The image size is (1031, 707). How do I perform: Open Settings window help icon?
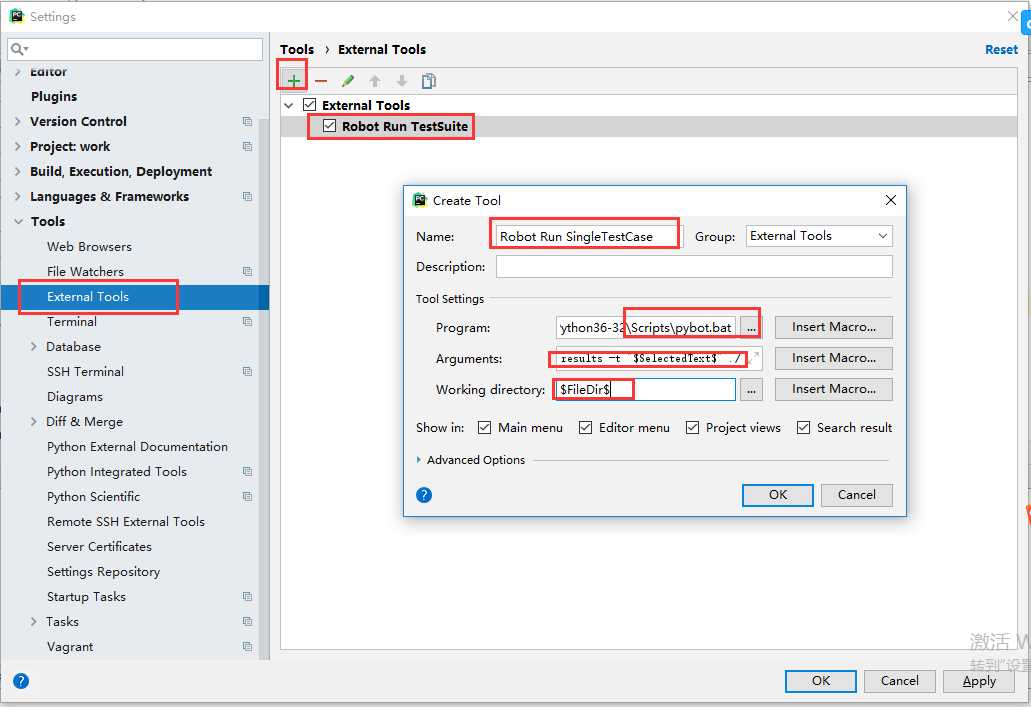pyautogui.click(x=21, y=681)
